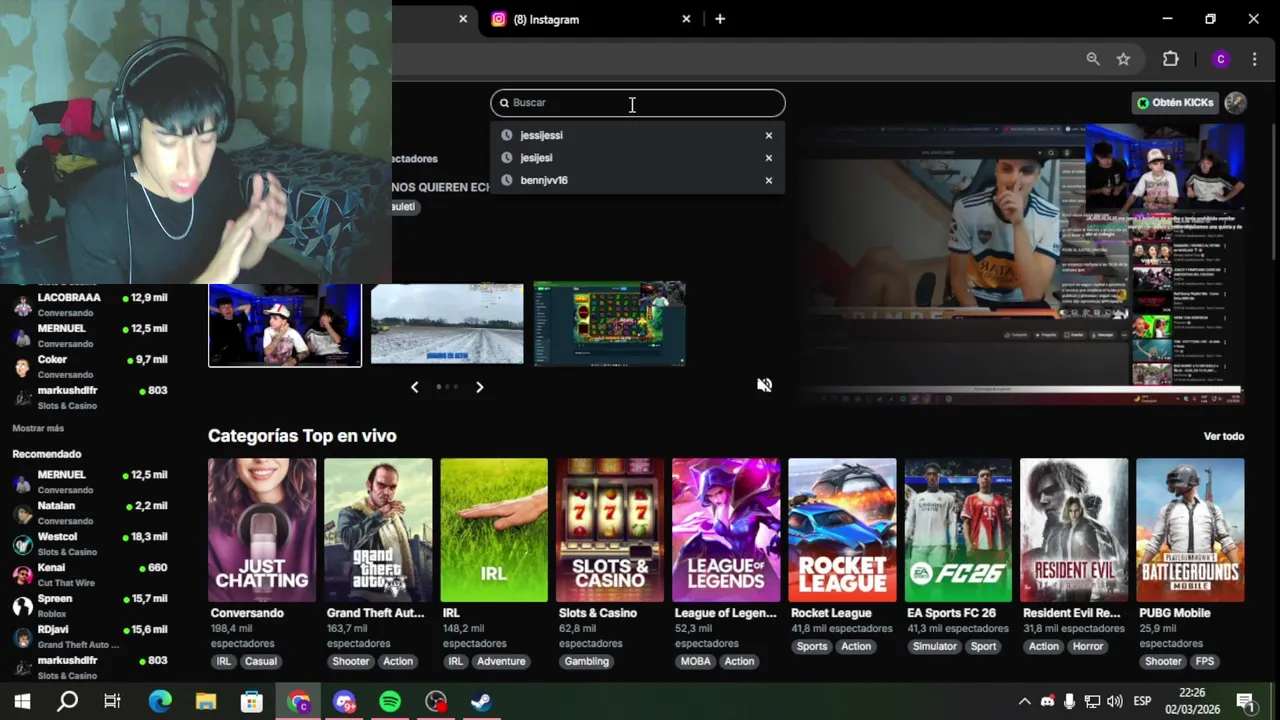
Task: Select the jesijesi search suggestion
Action: (x=536, y=158)
